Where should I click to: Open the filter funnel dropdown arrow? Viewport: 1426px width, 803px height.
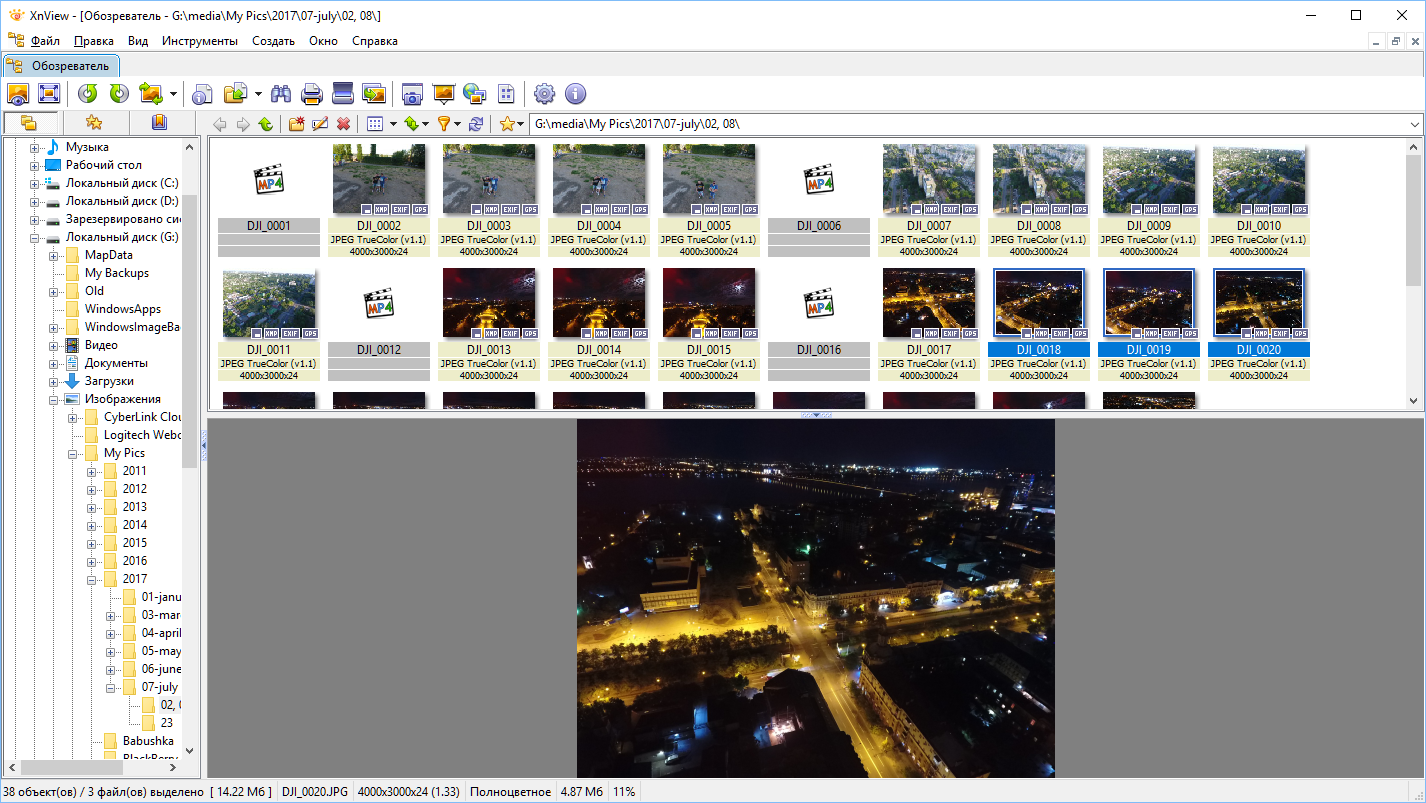coord(458,124)
